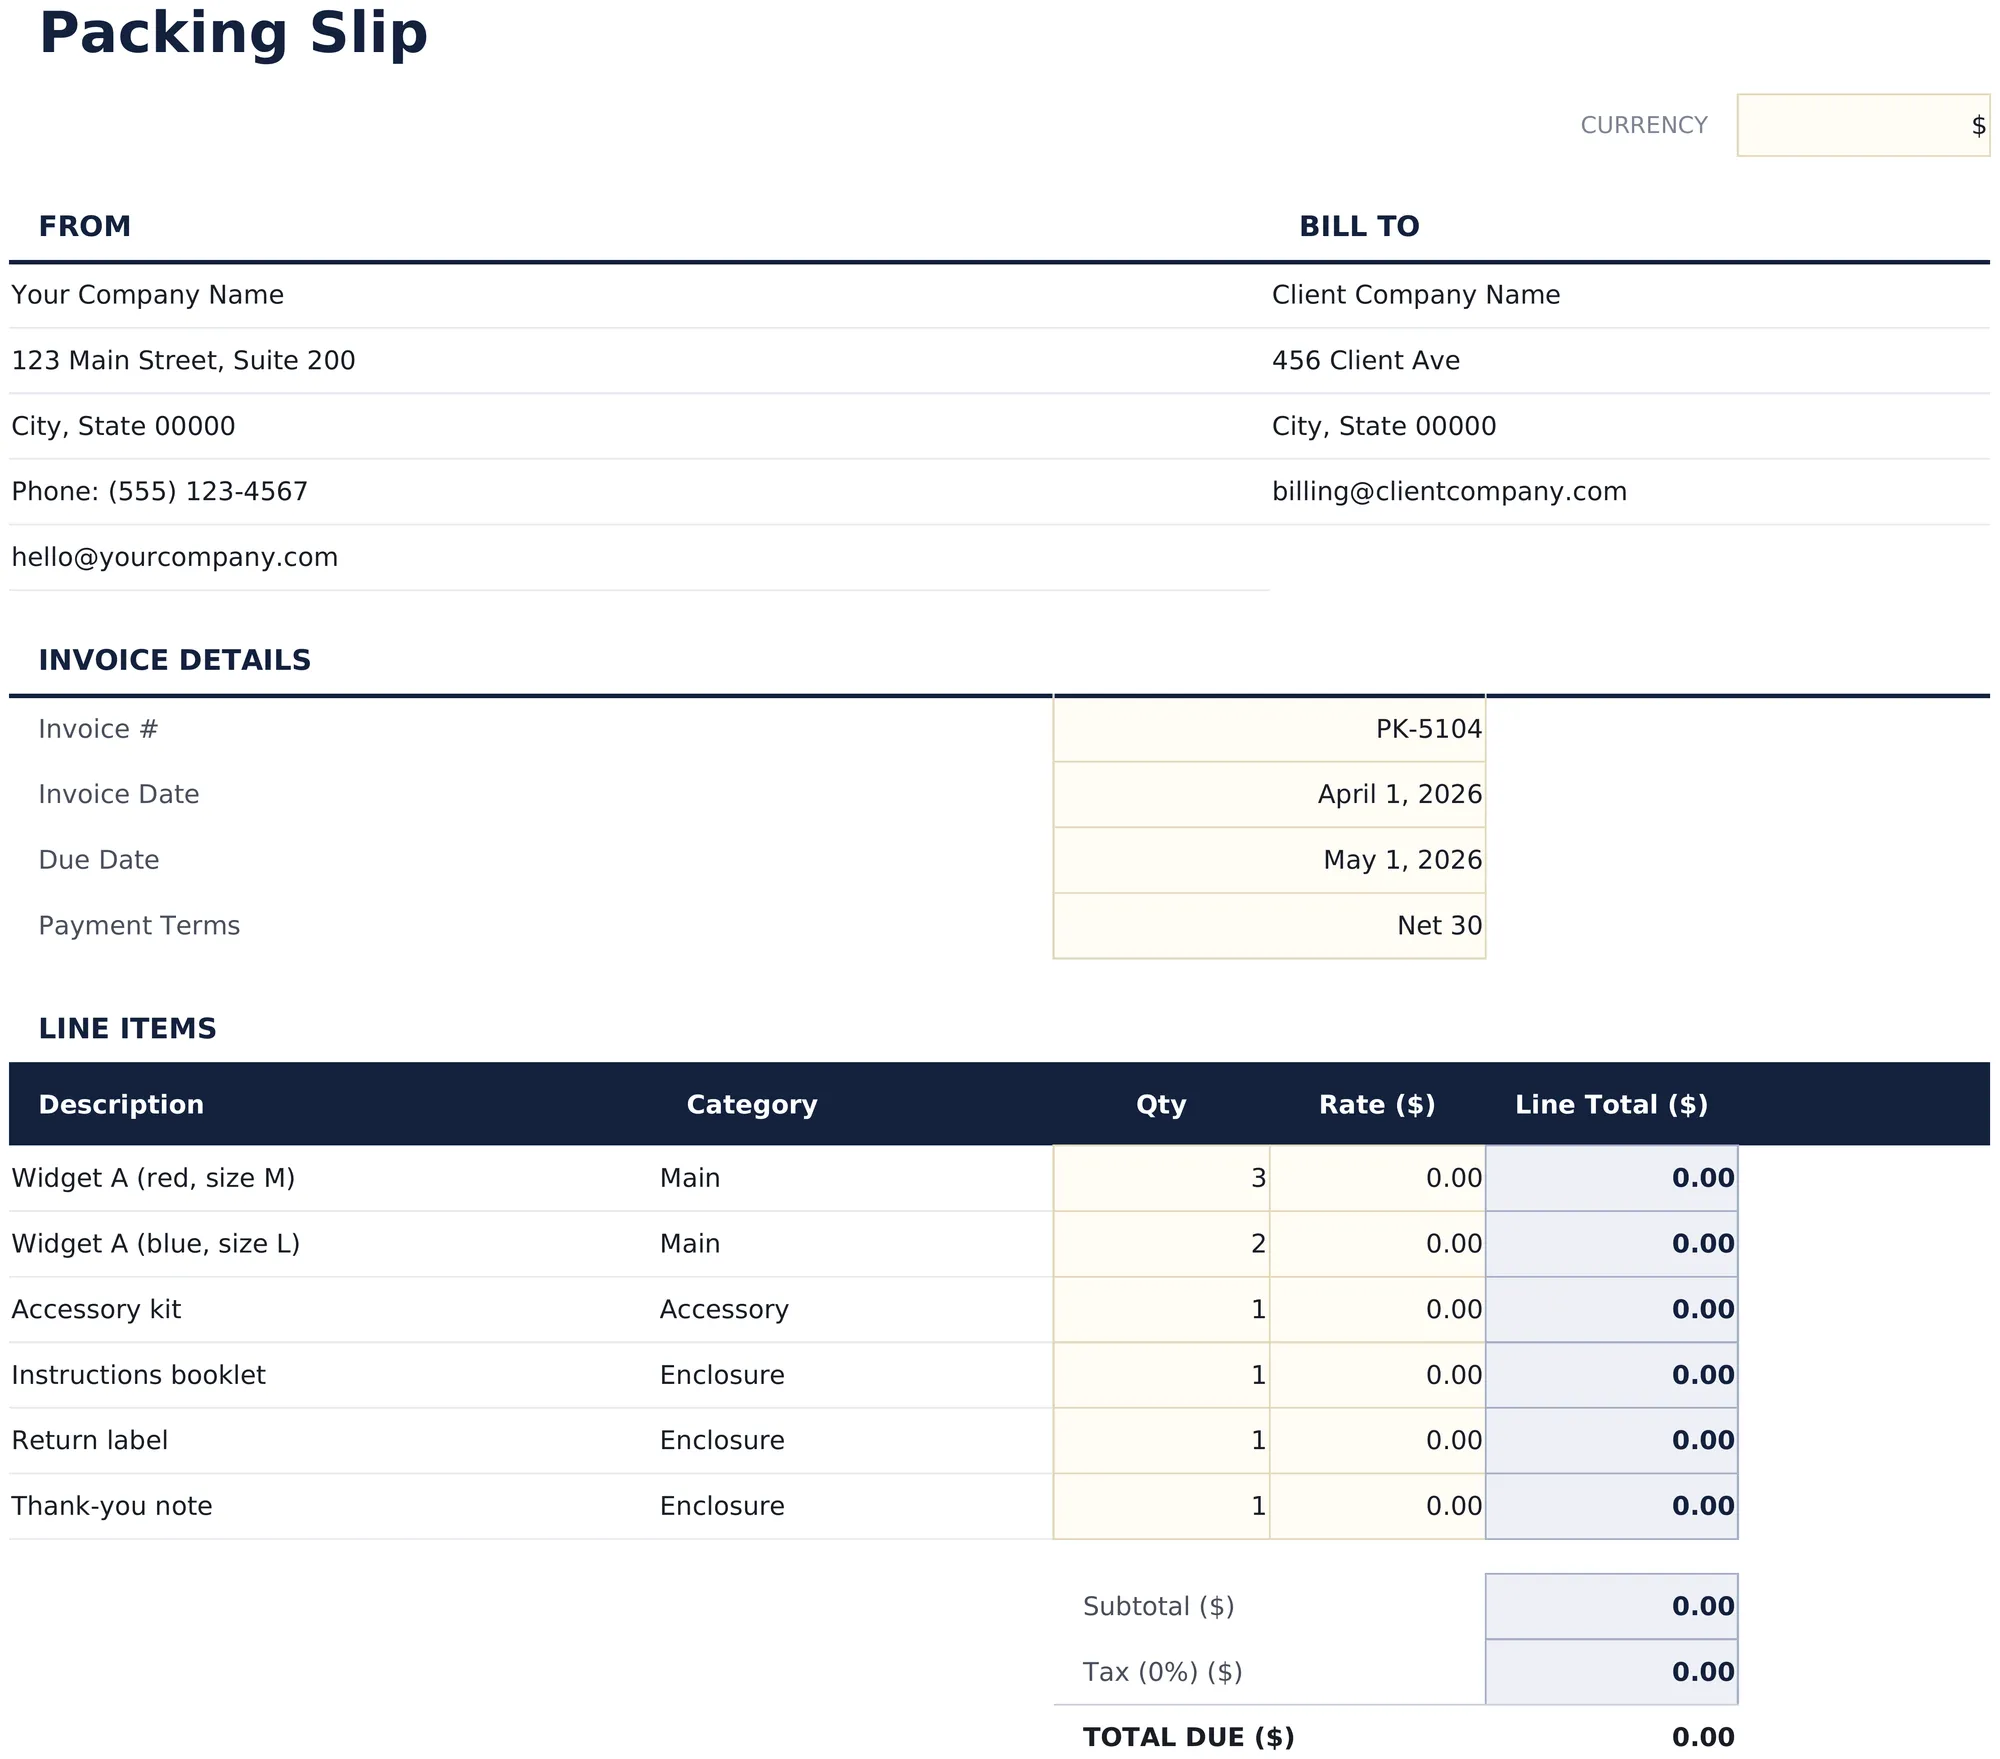Click Line Total for Accessory kit

click(1611, 1309)
